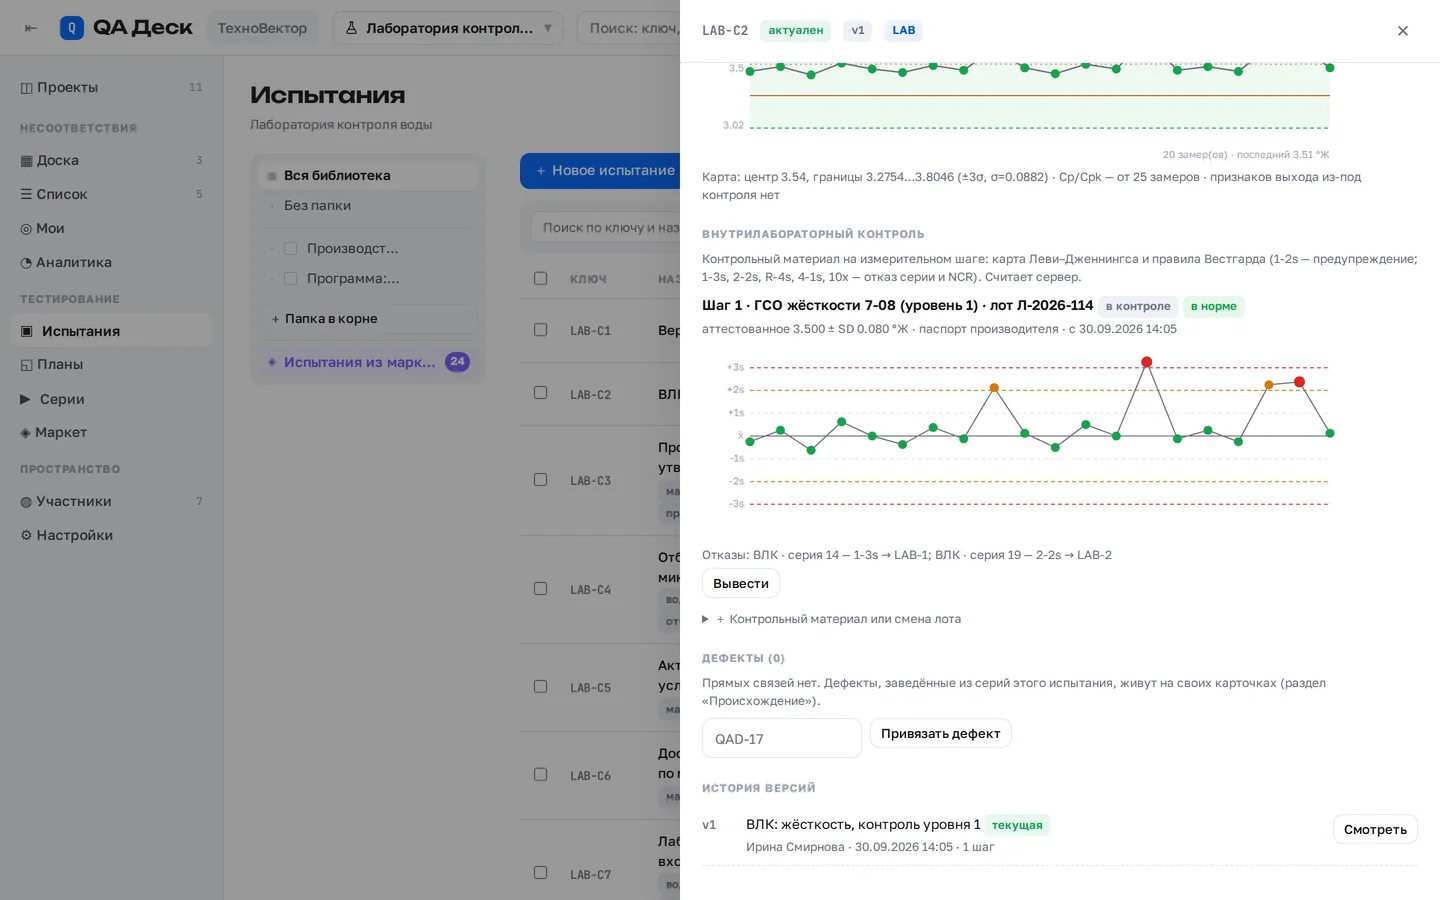Click the QA Деск logo icon
The image size is (1440, 900).
tap(72, 28)
